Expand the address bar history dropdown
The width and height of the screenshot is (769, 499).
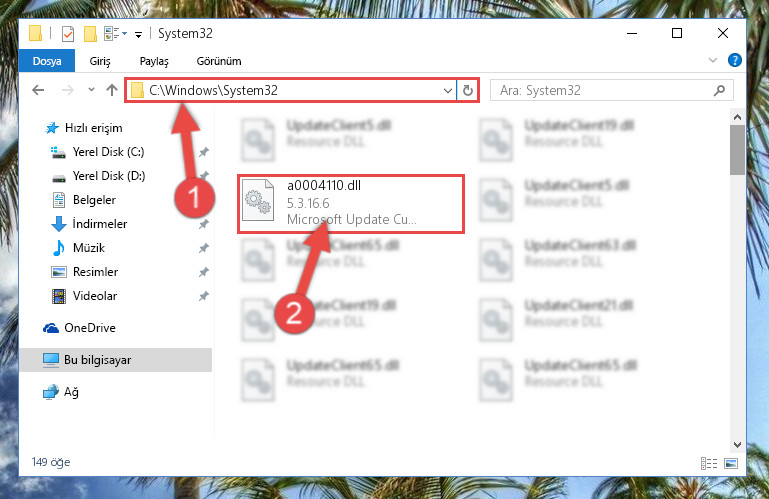click(447, 91)
